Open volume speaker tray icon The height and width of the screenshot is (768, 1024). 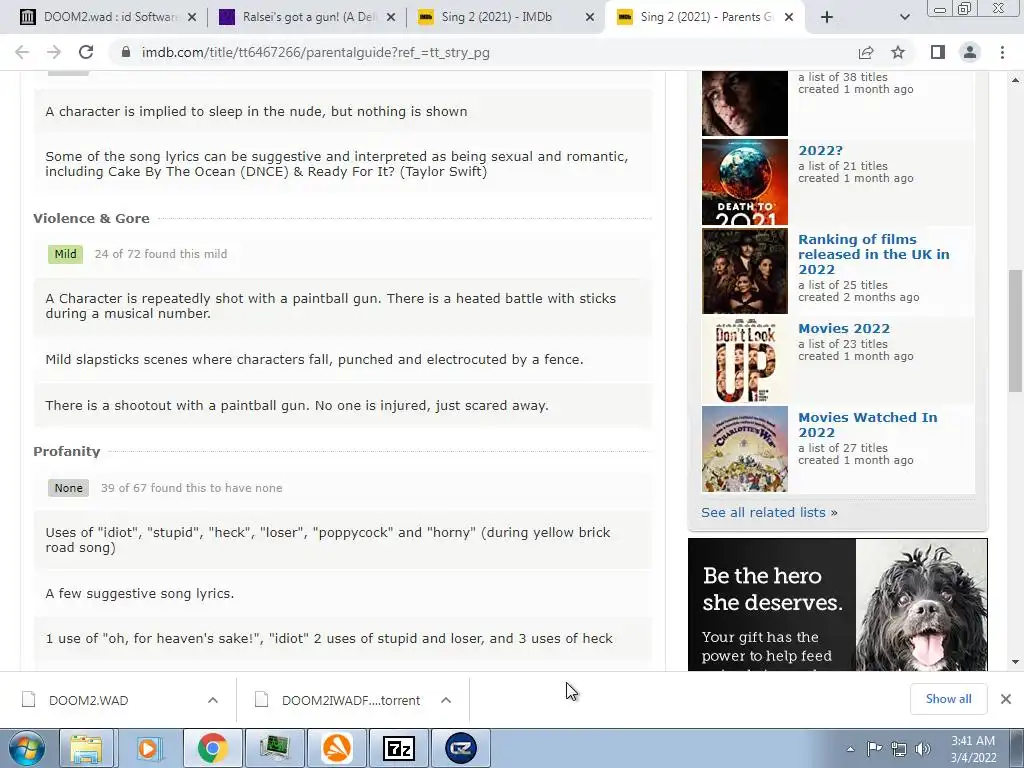click(923, 749)
